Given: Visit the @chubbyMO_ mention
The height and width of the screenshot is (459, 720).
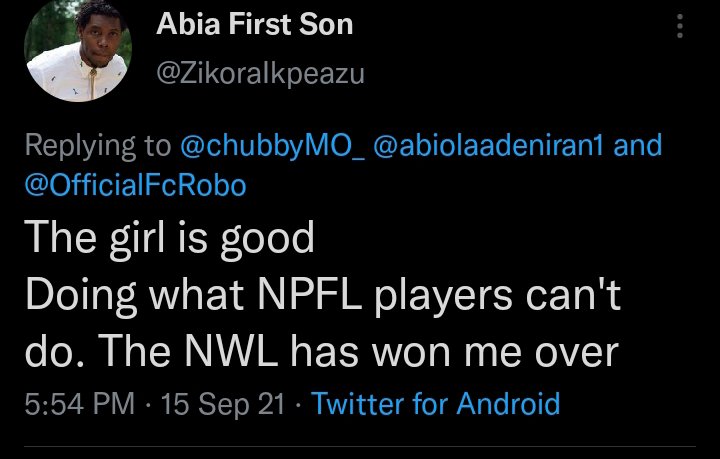Looking at the screenshot, I should [272, 146].
